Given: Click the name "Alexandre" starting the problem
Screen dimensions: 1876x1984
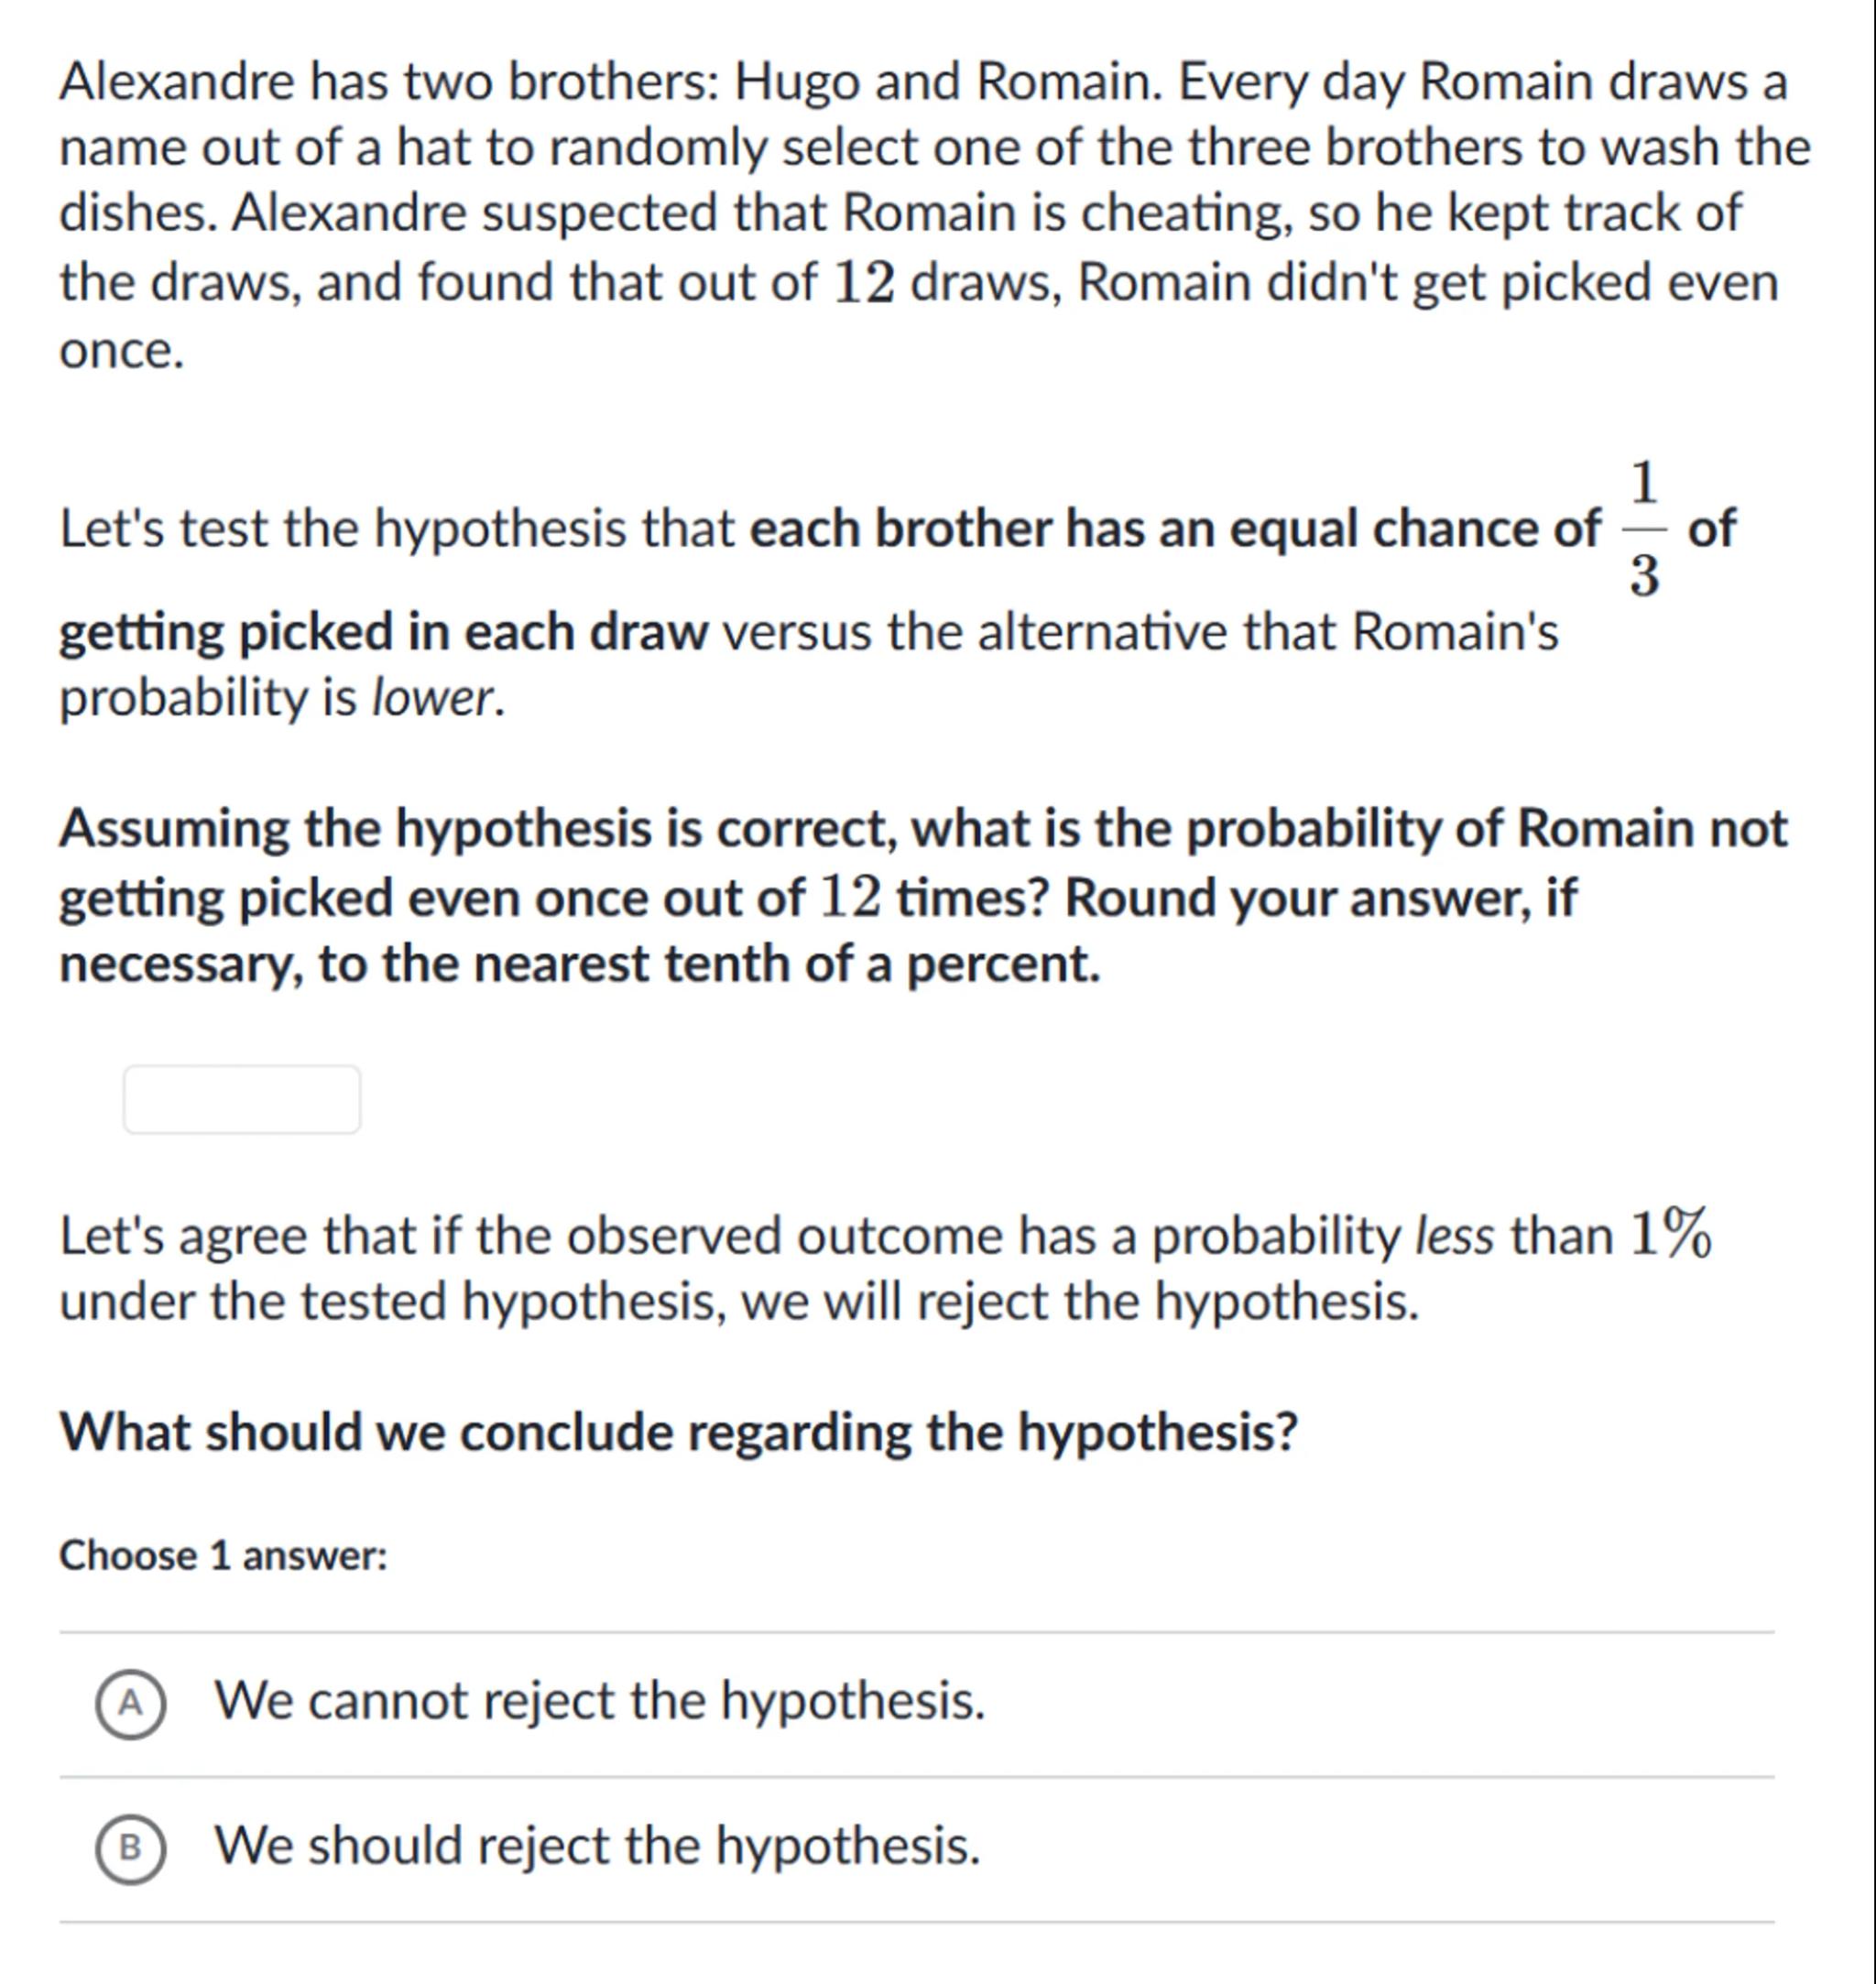Looking at the screenshot, I should click(x=177, y=81).
